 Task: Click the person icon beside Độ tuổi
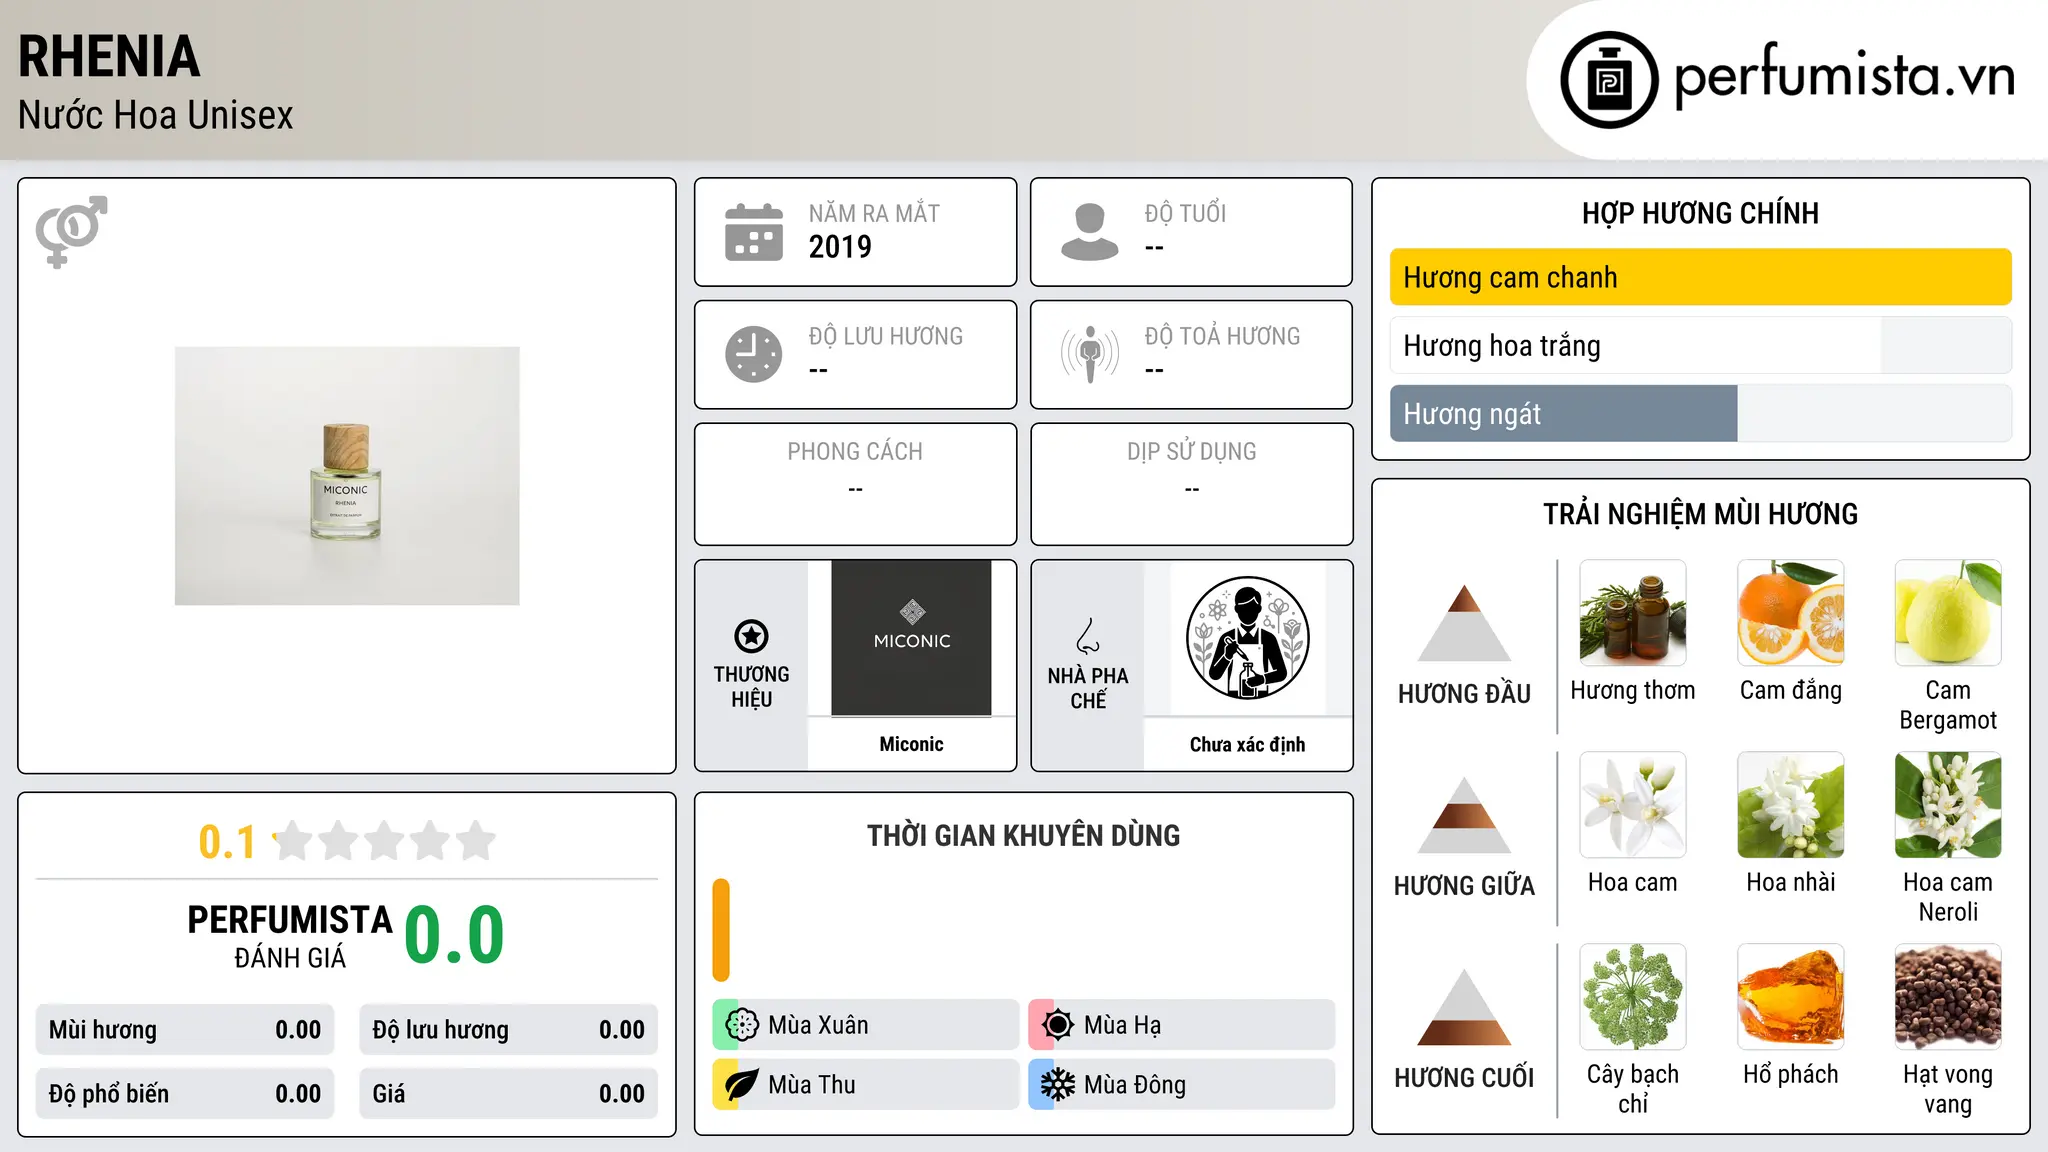tap(1089, 232)
